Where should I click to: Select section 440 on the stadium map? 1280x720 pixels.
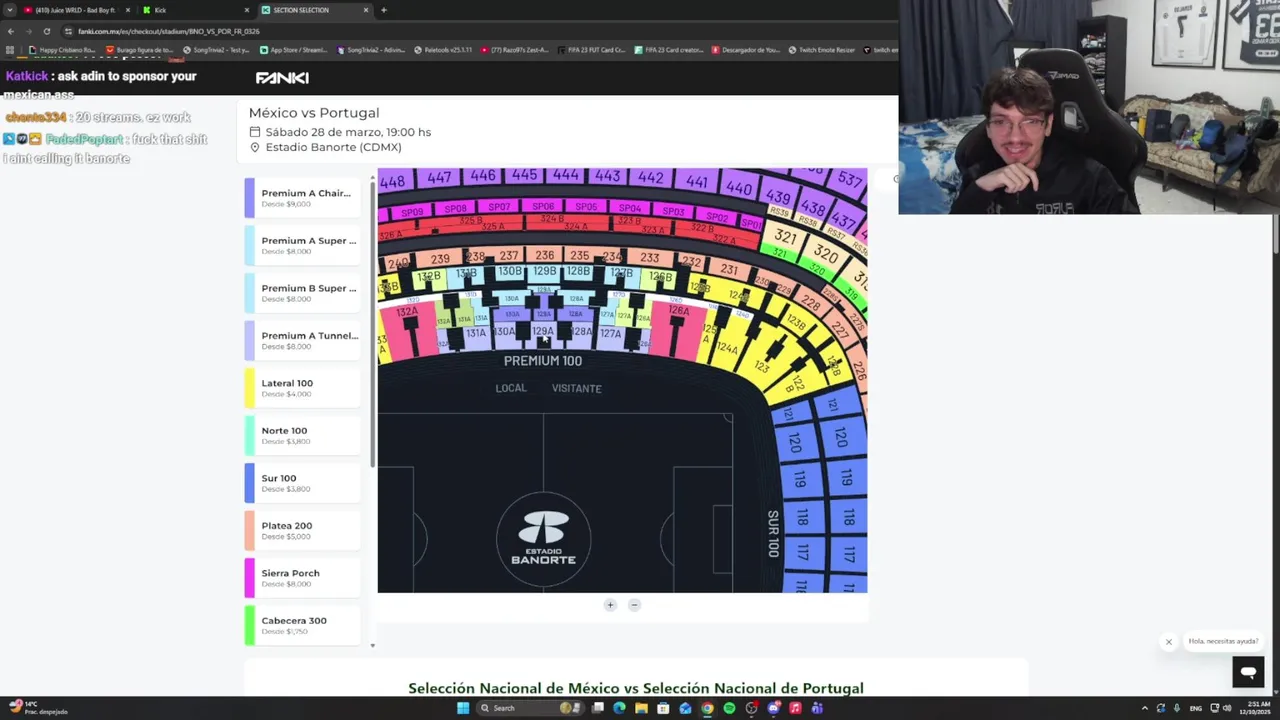coord(739,187)
